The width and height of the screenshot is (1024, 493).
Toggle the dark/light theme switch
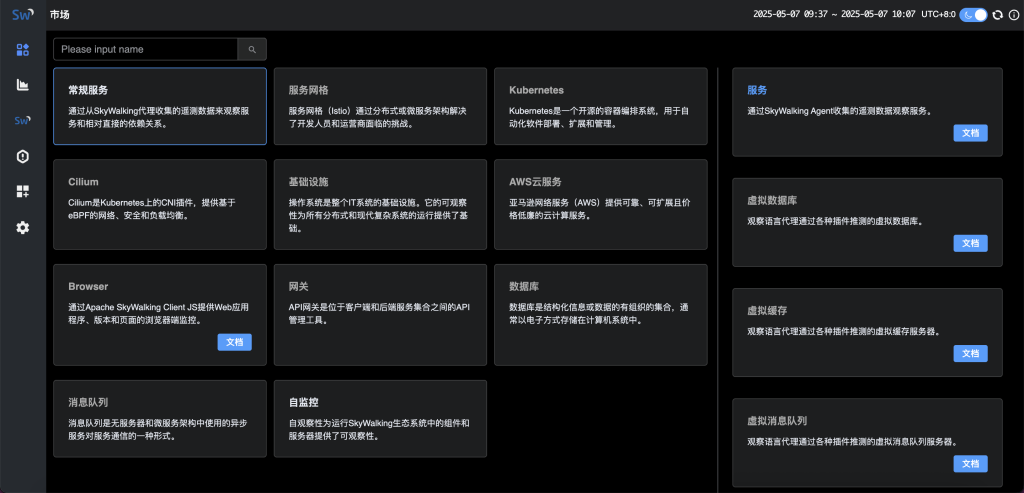pos(973,14)
